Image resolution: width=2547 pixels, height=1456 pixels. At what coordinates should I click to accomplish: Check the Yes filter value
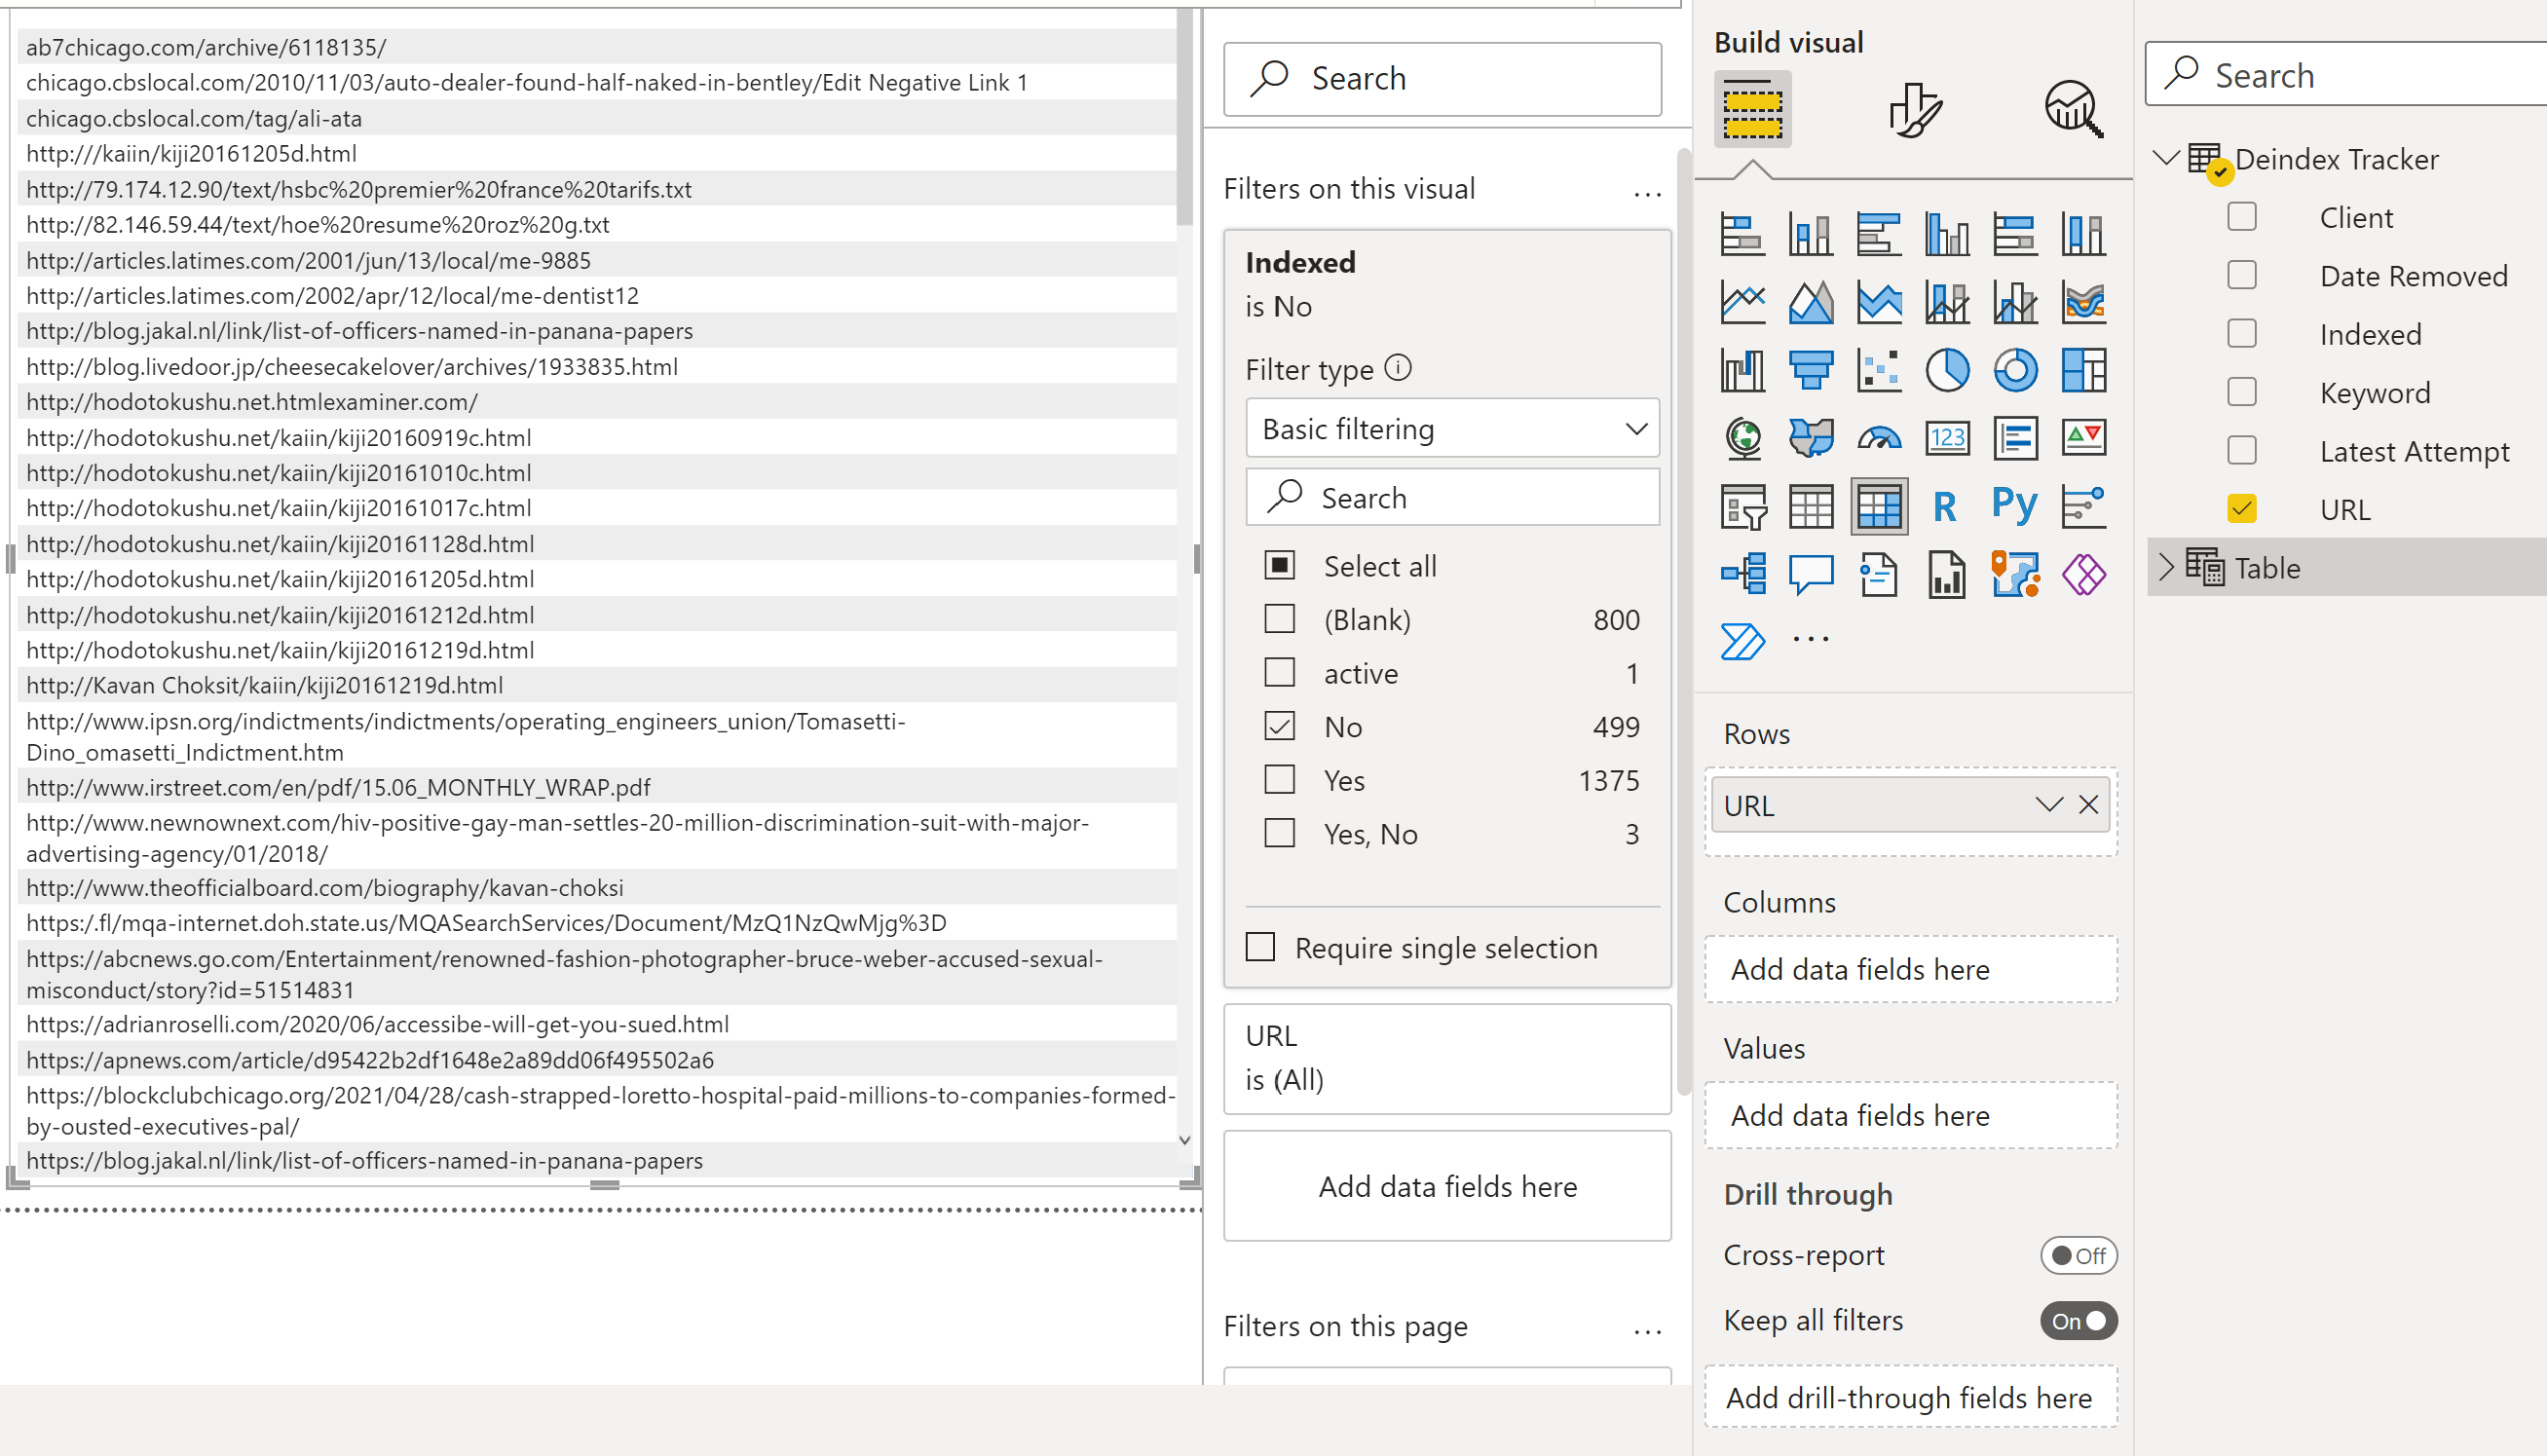(1280, 779)
